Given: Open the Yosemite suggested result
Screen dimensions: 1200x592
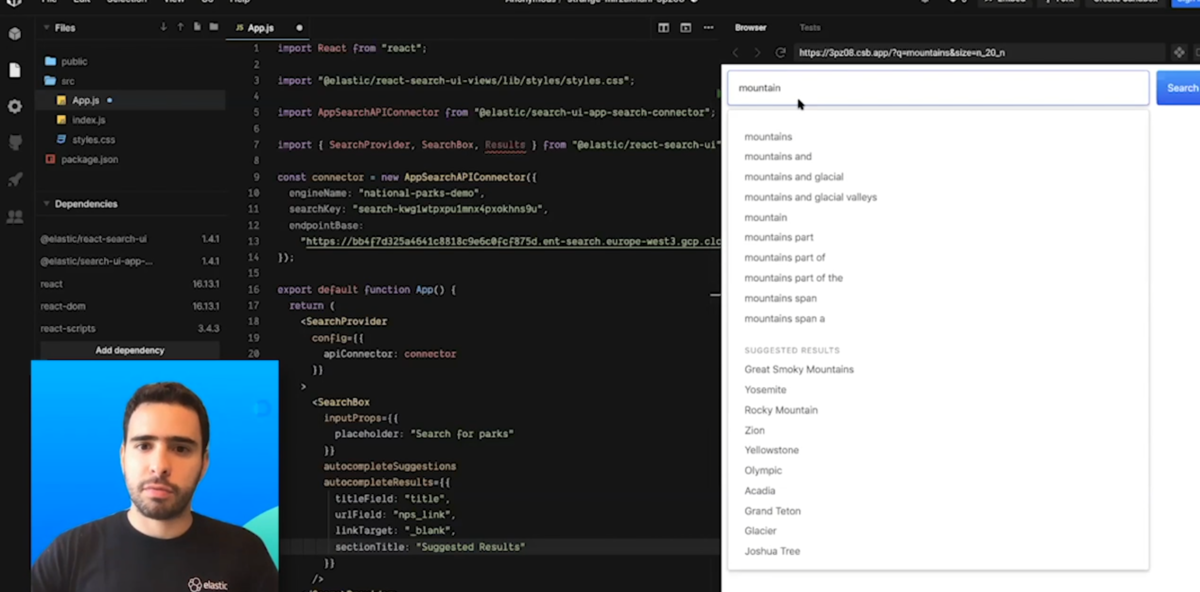Looking at the screenshot, I should tap(765, 390).
